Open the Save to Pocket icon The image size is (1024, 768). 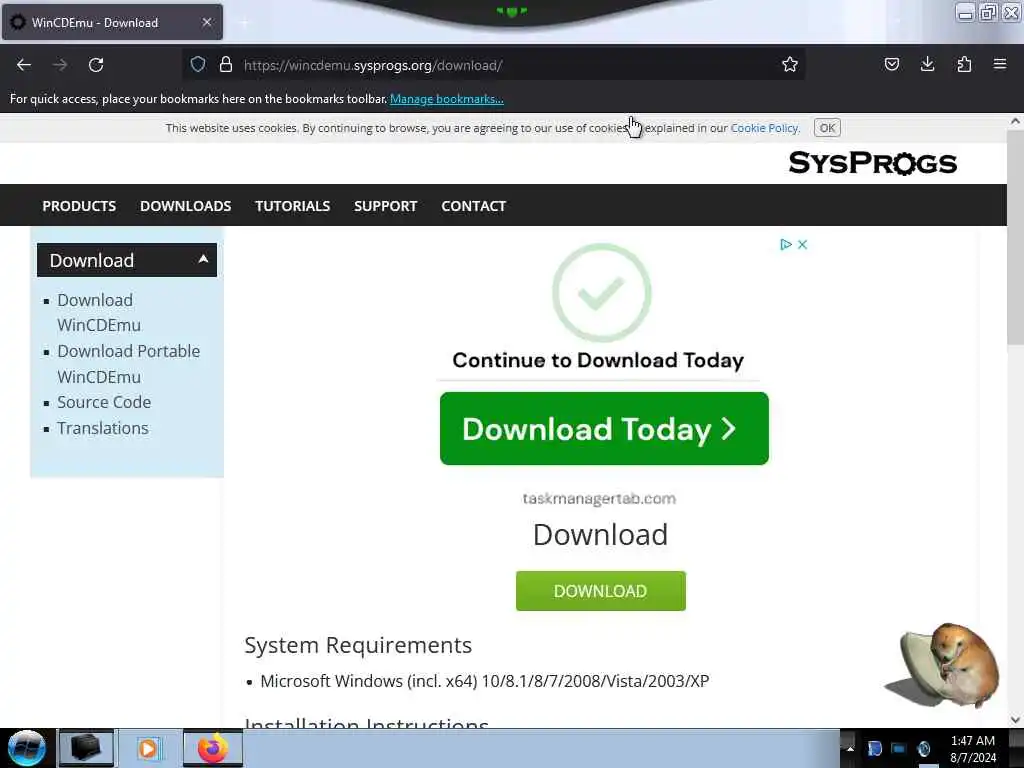pyautogui.click(x=891, y=64)
